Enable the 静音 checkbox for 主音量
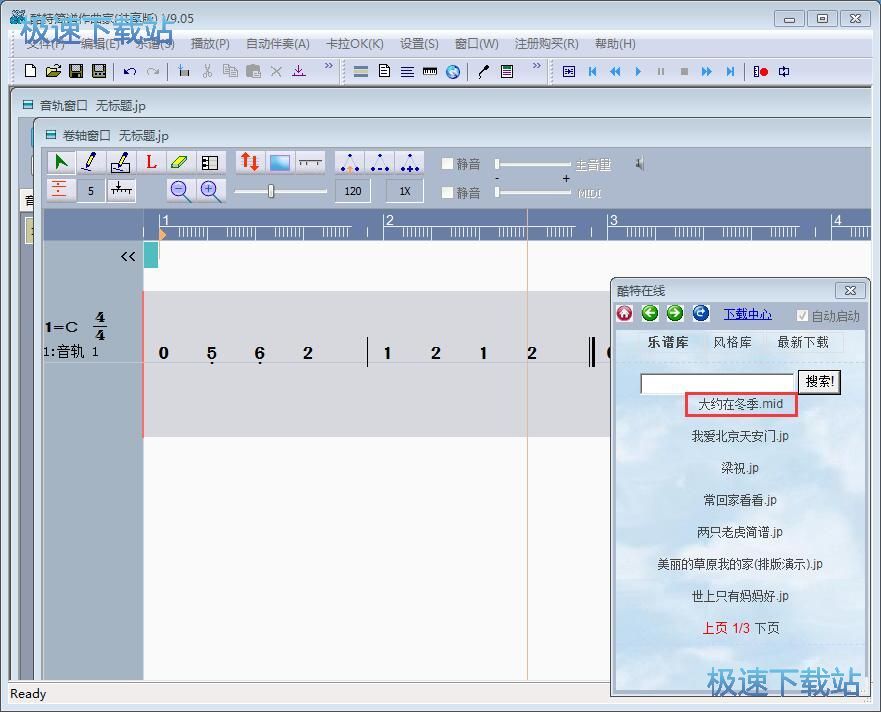This screenshot has width=881, height=712. pos(447,164)
